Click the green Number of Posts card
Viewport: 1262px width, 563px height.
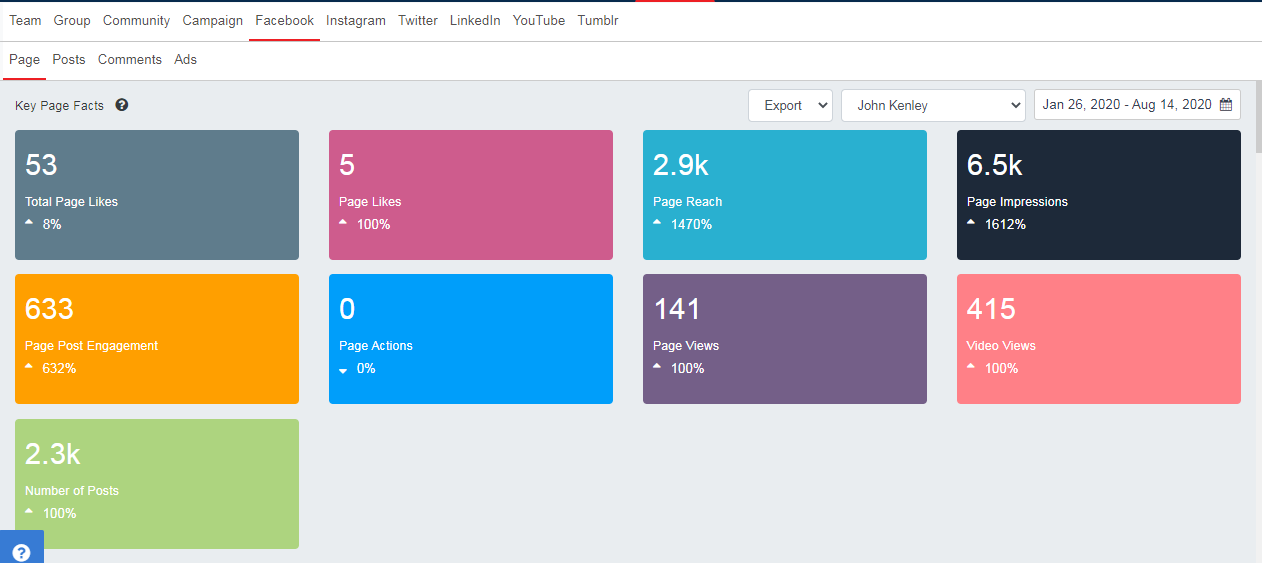click(157, 484)
